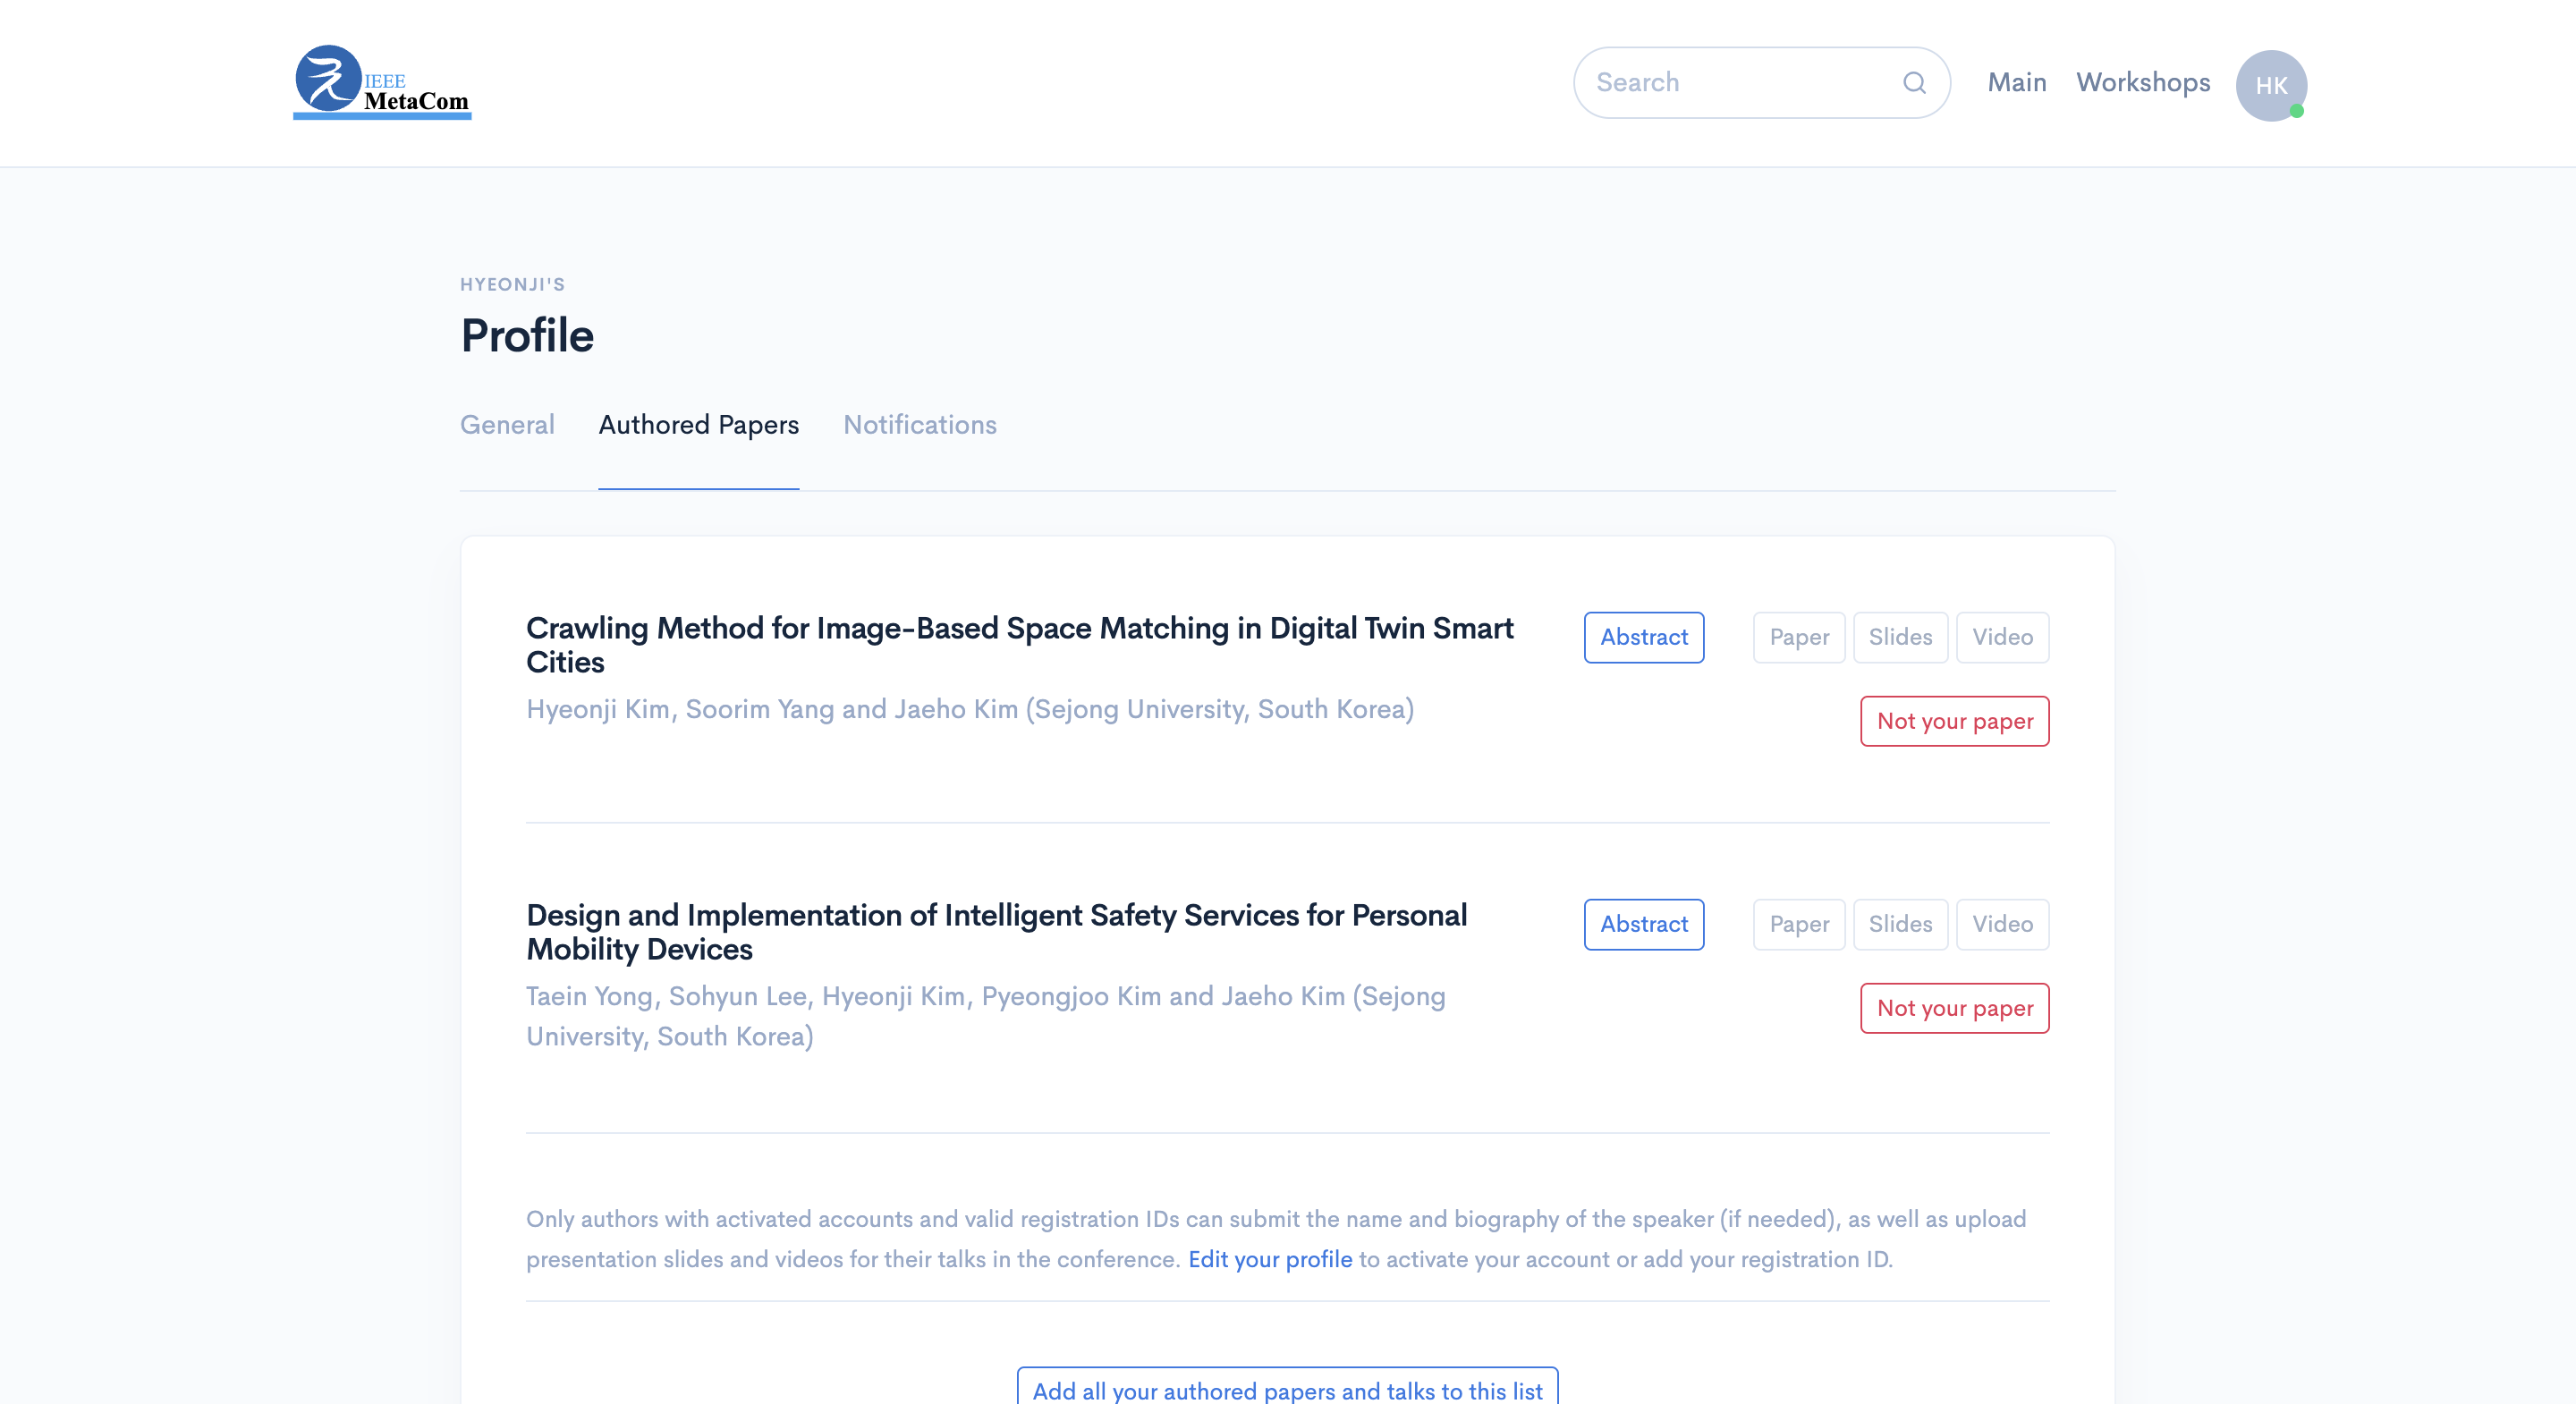Open Abstract for Crawling Method paper
Image resolution: width=2576 pixels, height=1404 pixels.
pyautogui.click(x=1644, y=637)
